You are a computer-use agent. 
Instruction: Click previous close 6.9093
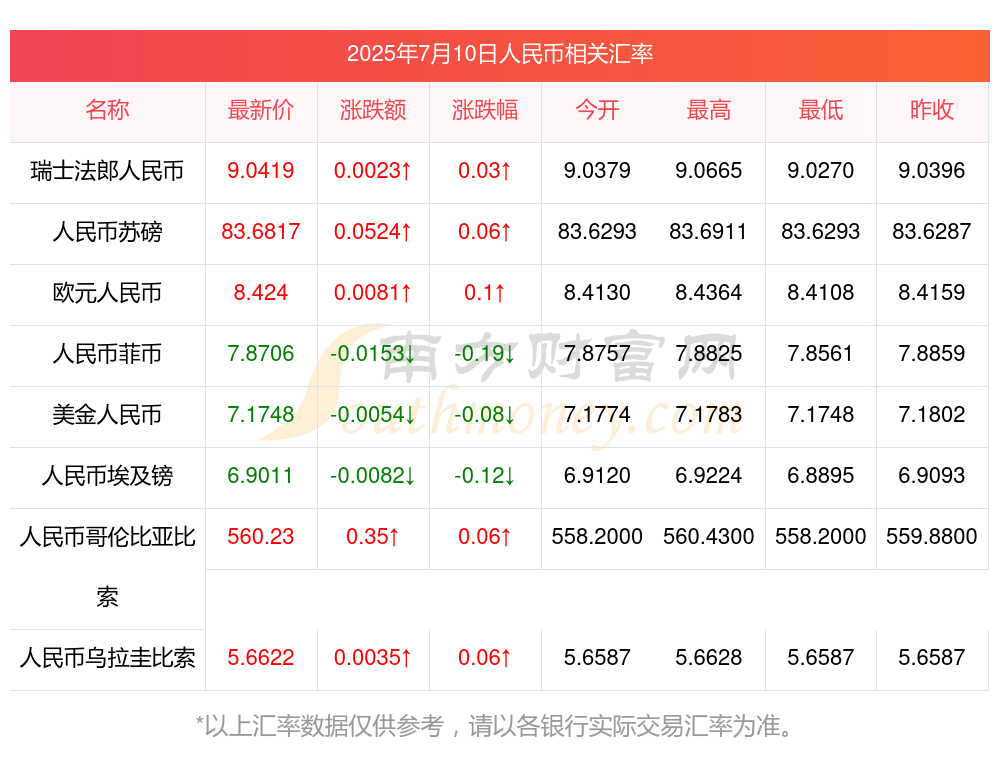click(932, 476)
